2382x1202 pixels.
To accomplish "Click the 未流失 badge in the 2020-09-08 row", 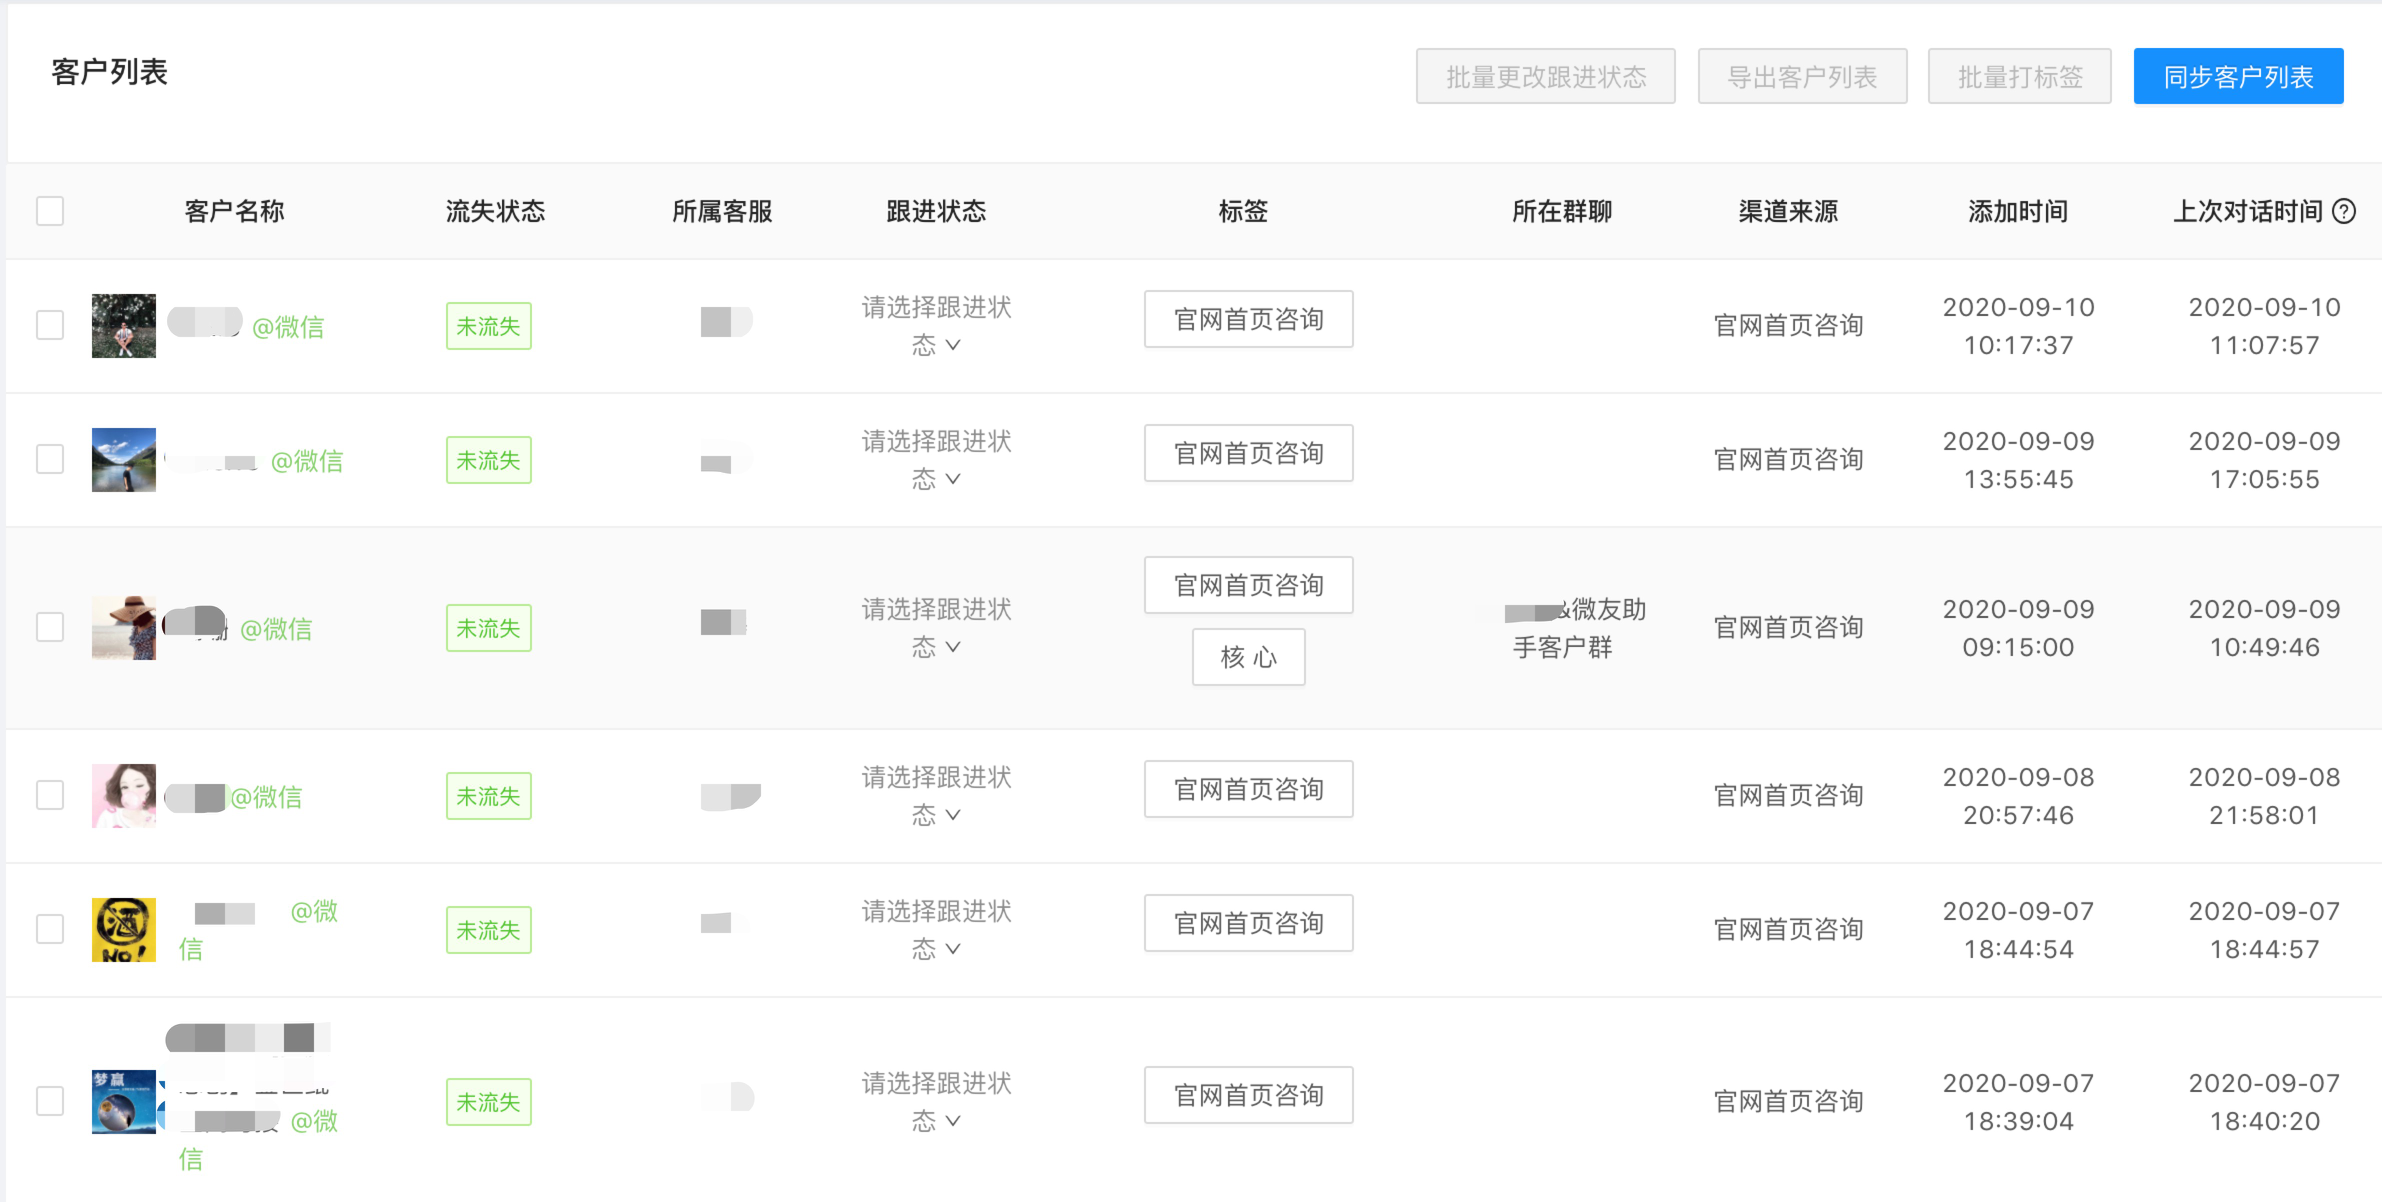I will [488, 796].
